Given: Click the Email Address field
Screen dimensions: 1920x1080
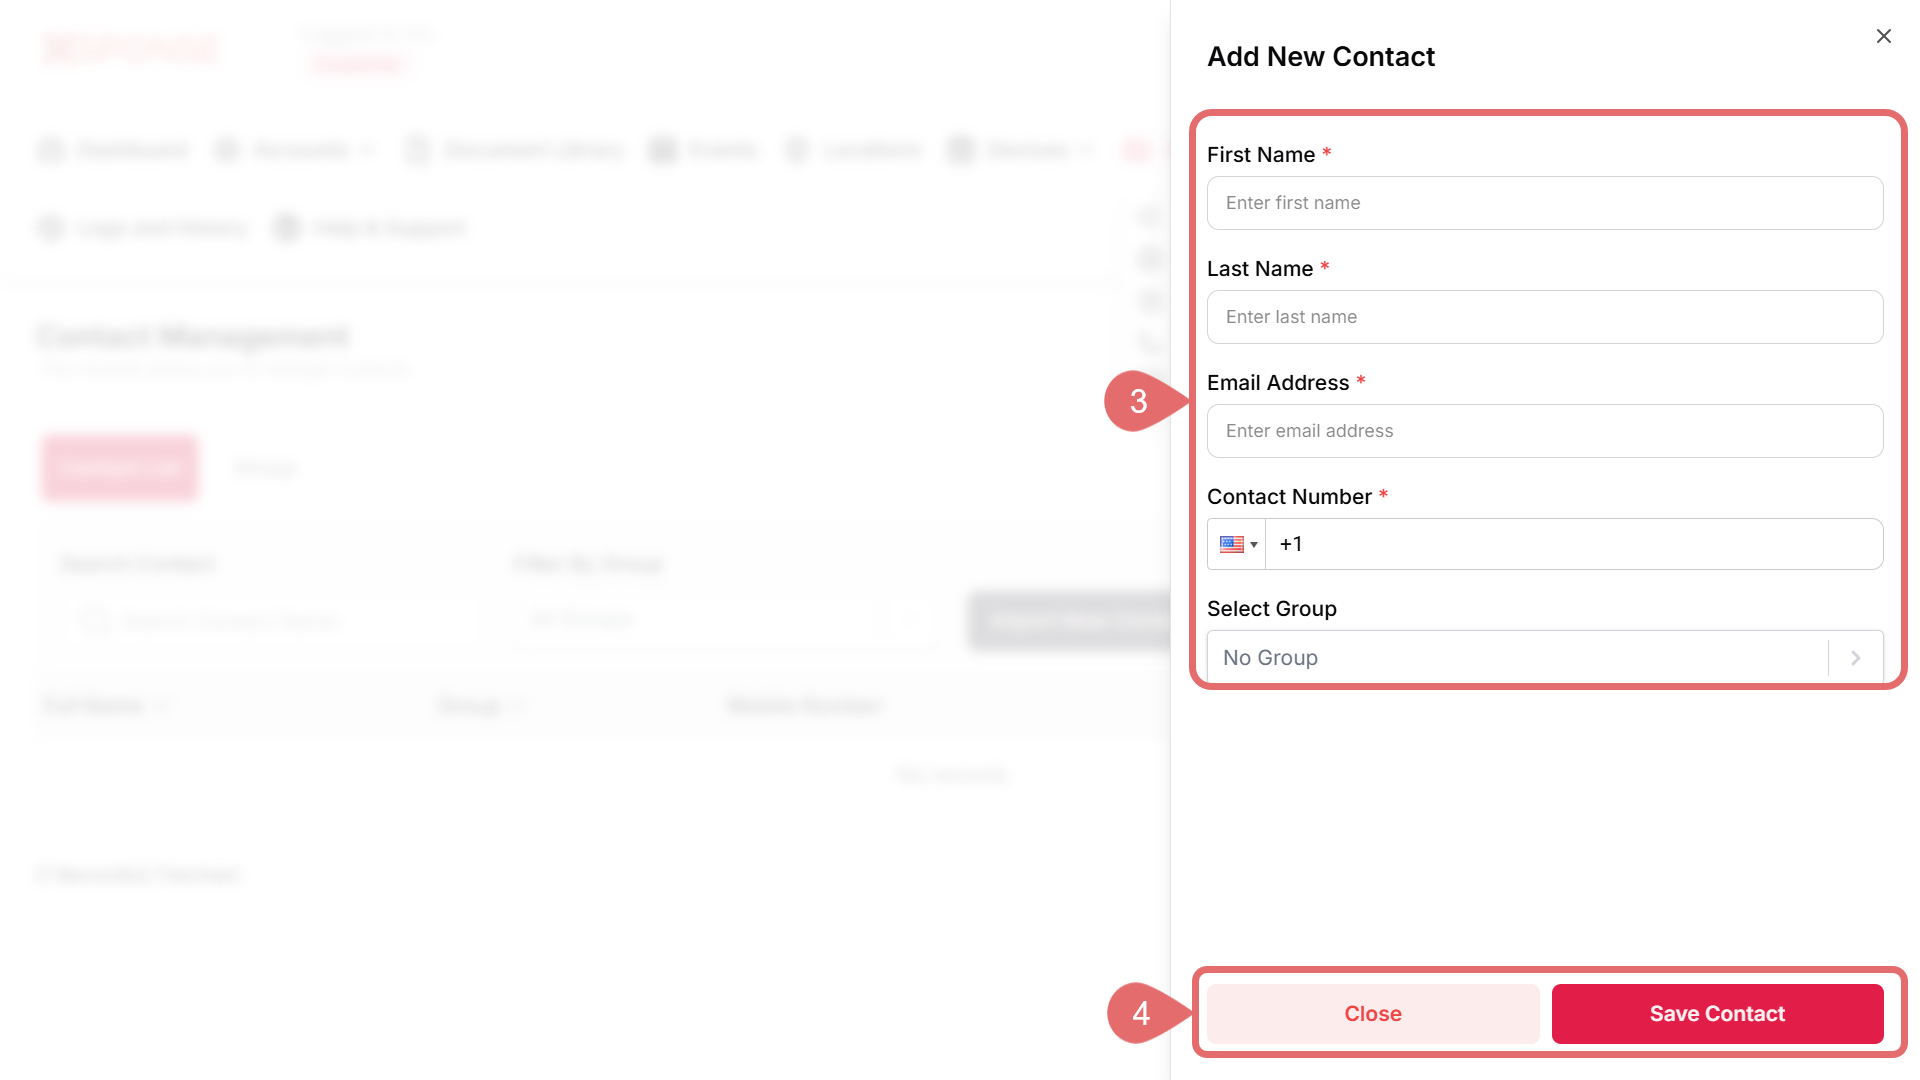Looking at the screenshot, I should [x=1544, y=431].
